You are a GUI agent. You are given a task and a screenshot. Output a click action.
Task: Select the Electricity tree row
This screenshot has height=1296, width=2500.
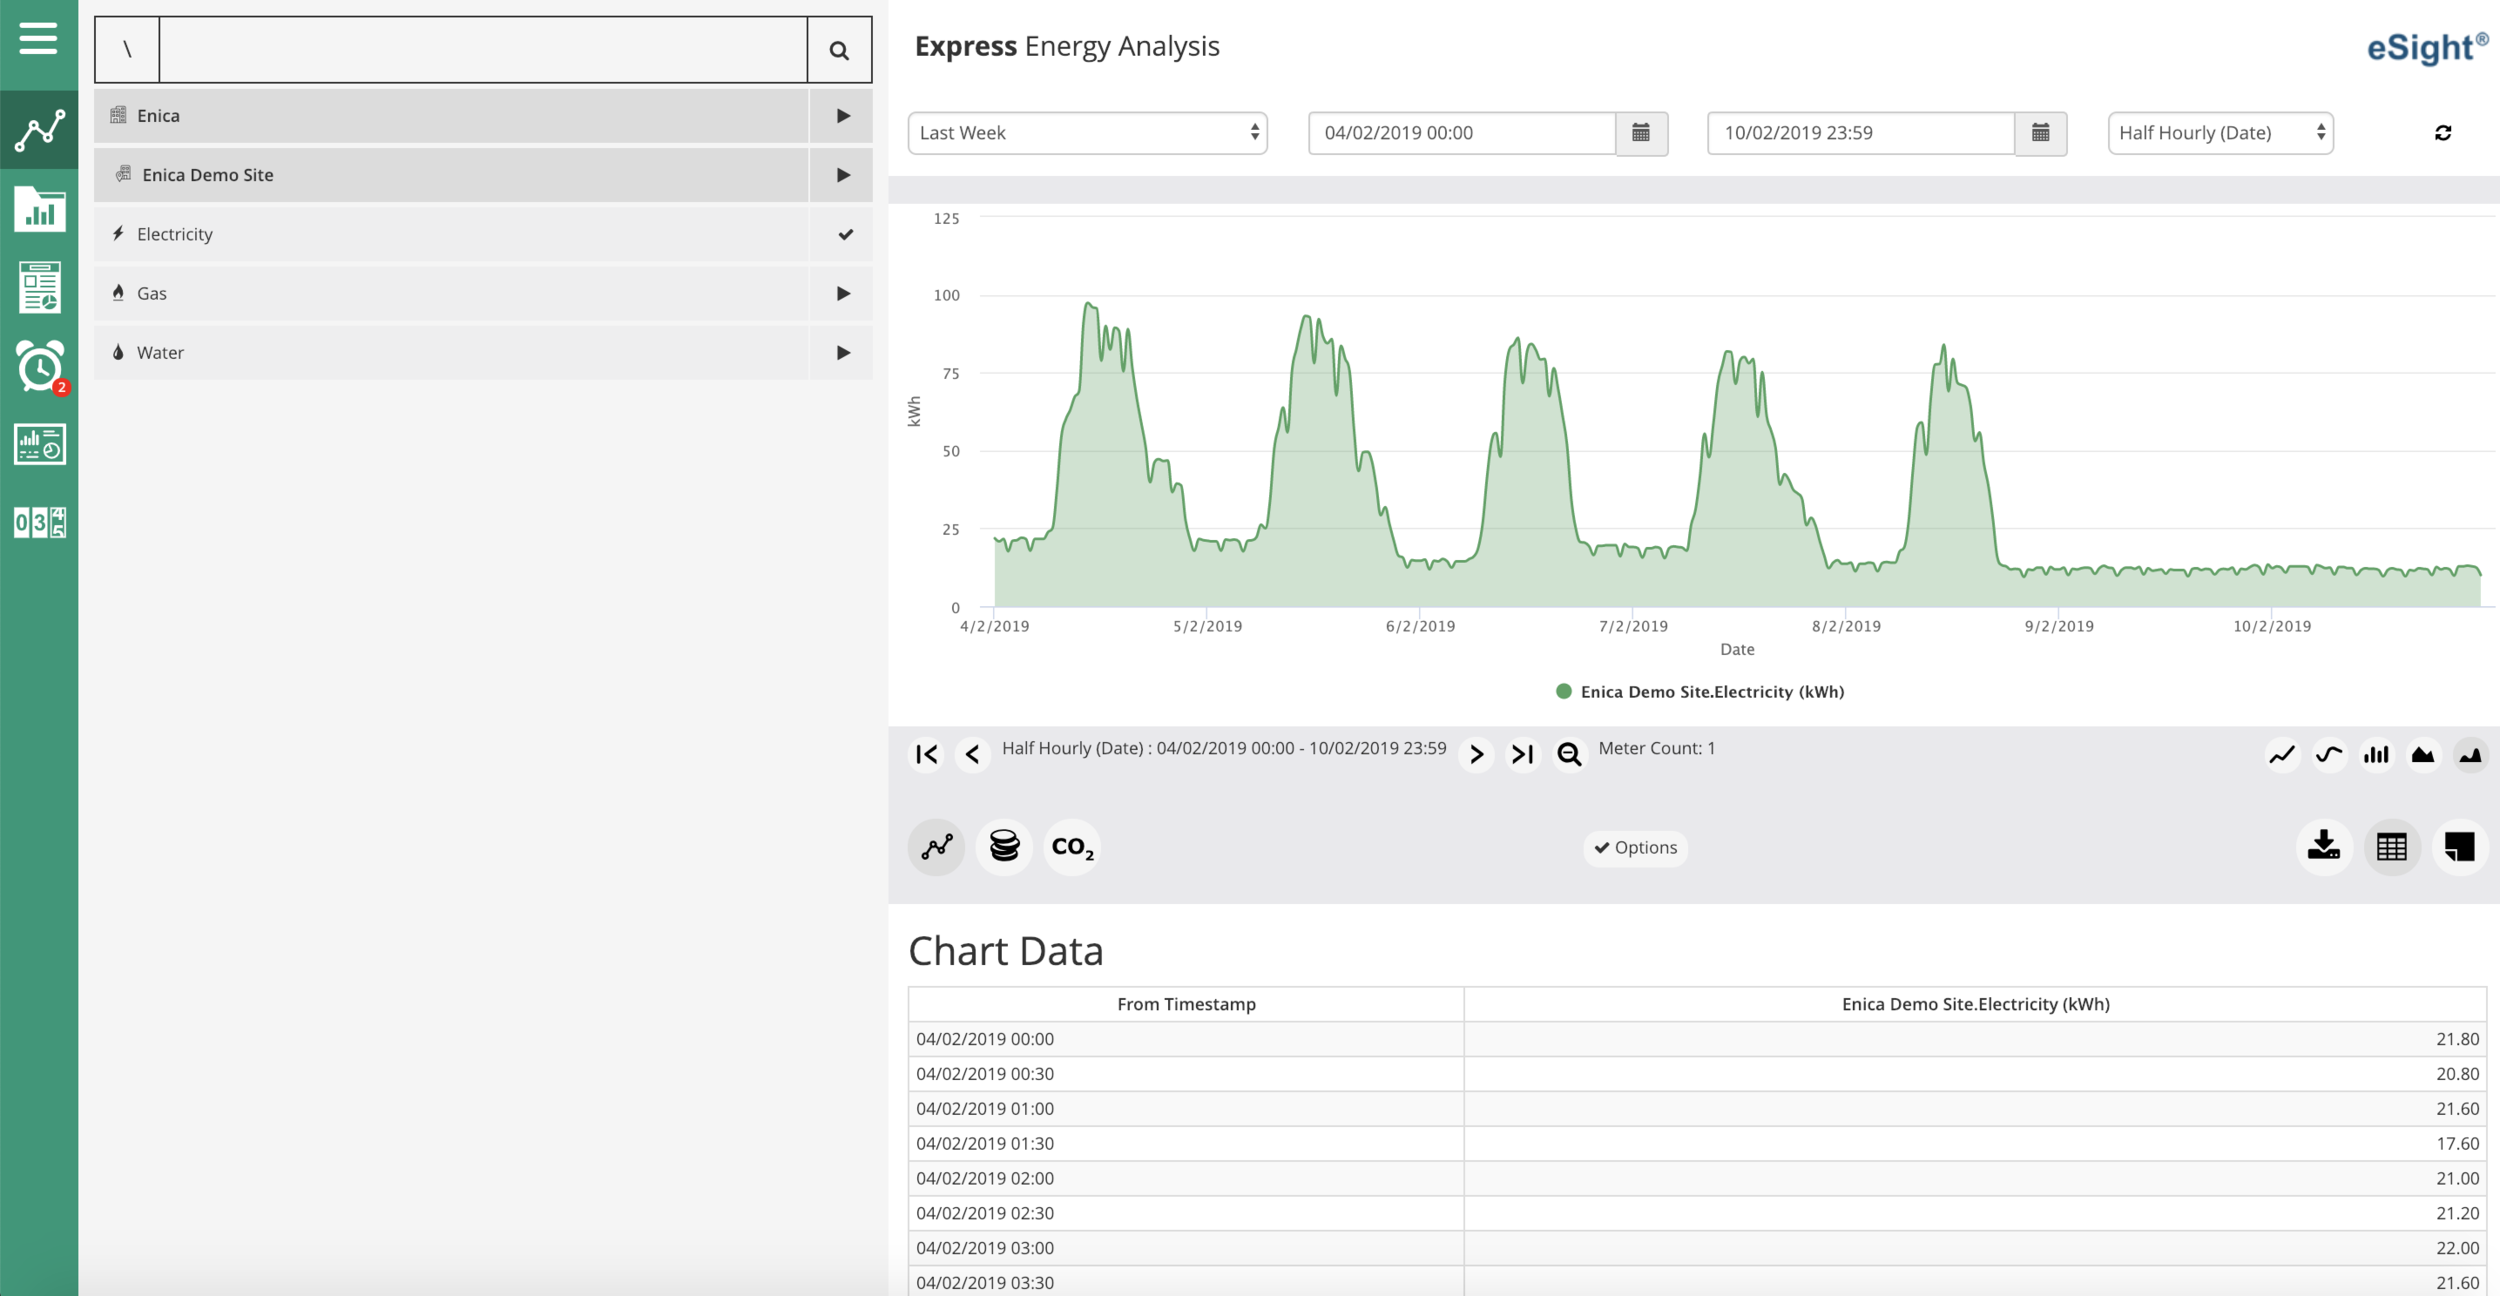click(451, 234)
